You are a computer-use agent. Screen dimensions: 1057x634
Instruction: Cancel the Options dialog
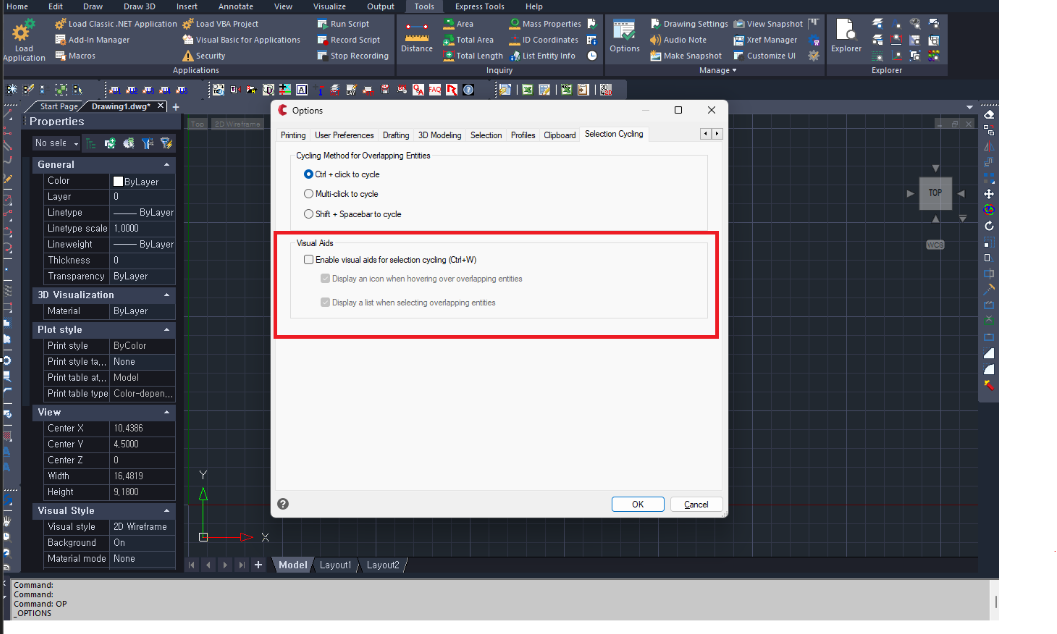click(696, 504)
